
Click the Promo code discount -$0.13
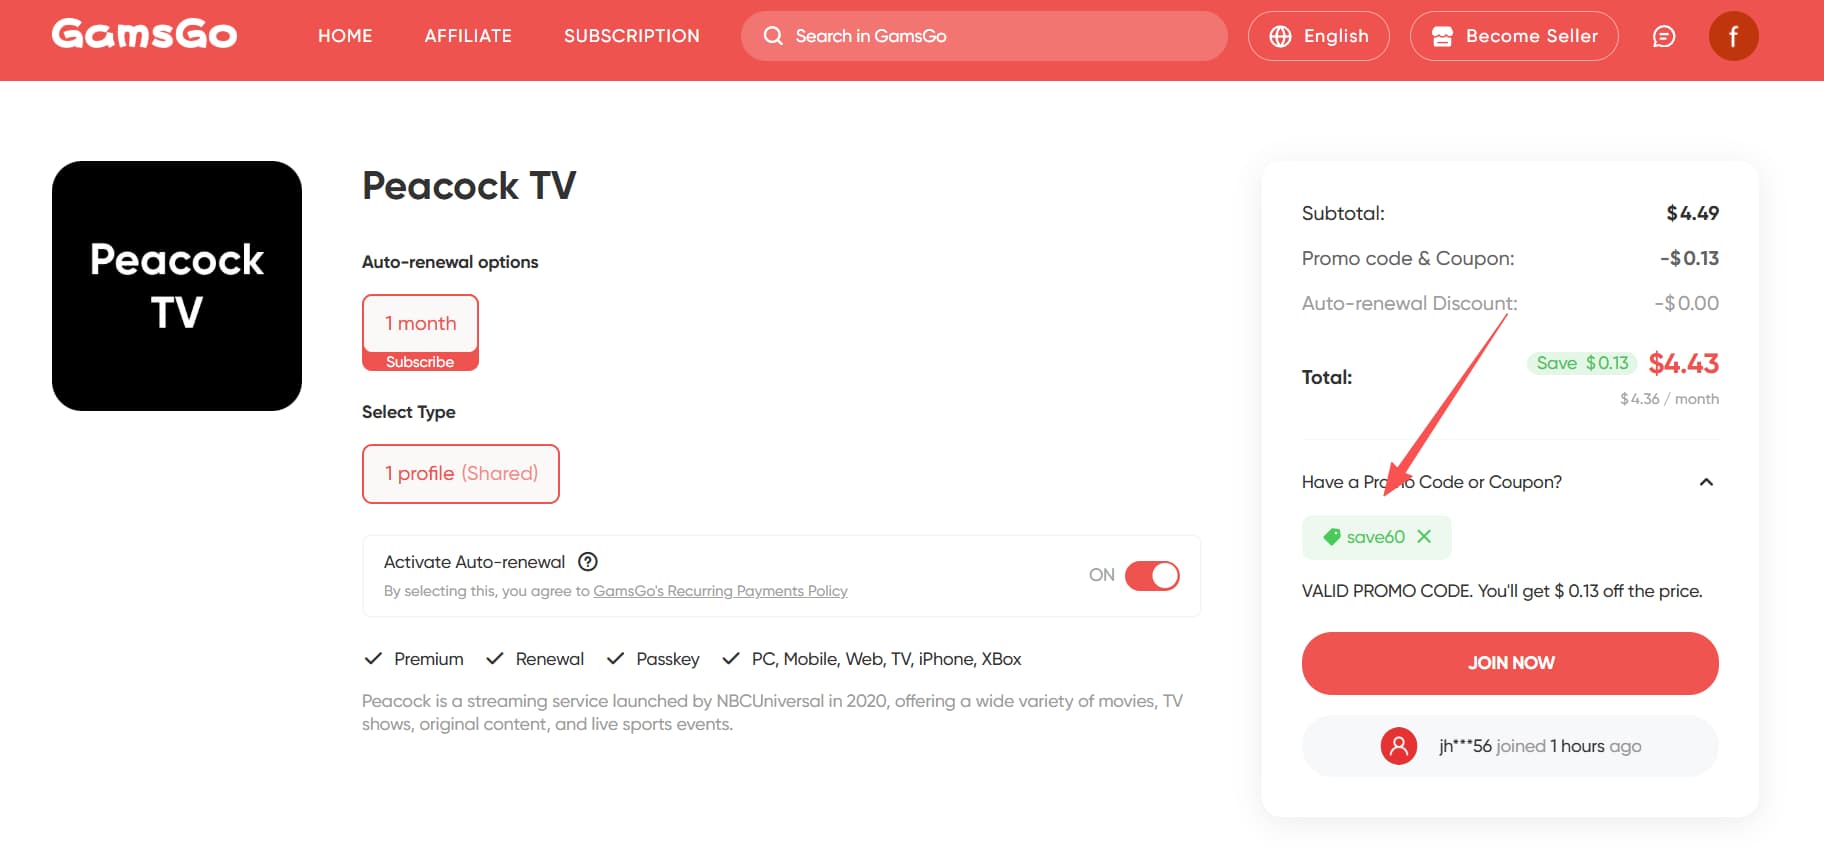click(1689, 258)
